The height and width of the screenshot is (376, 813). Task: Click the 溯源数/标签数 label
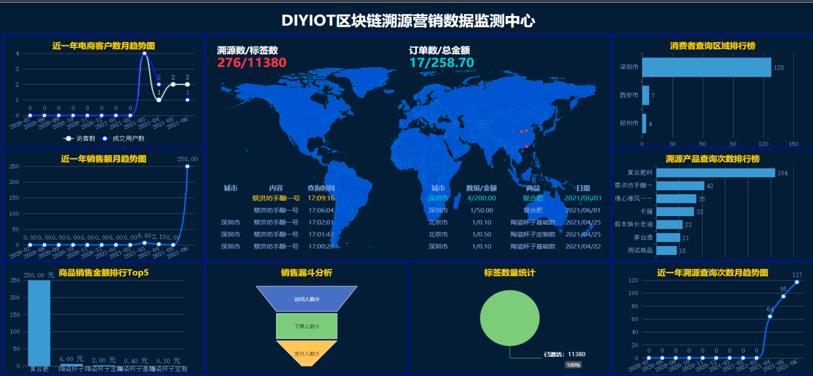247,50
